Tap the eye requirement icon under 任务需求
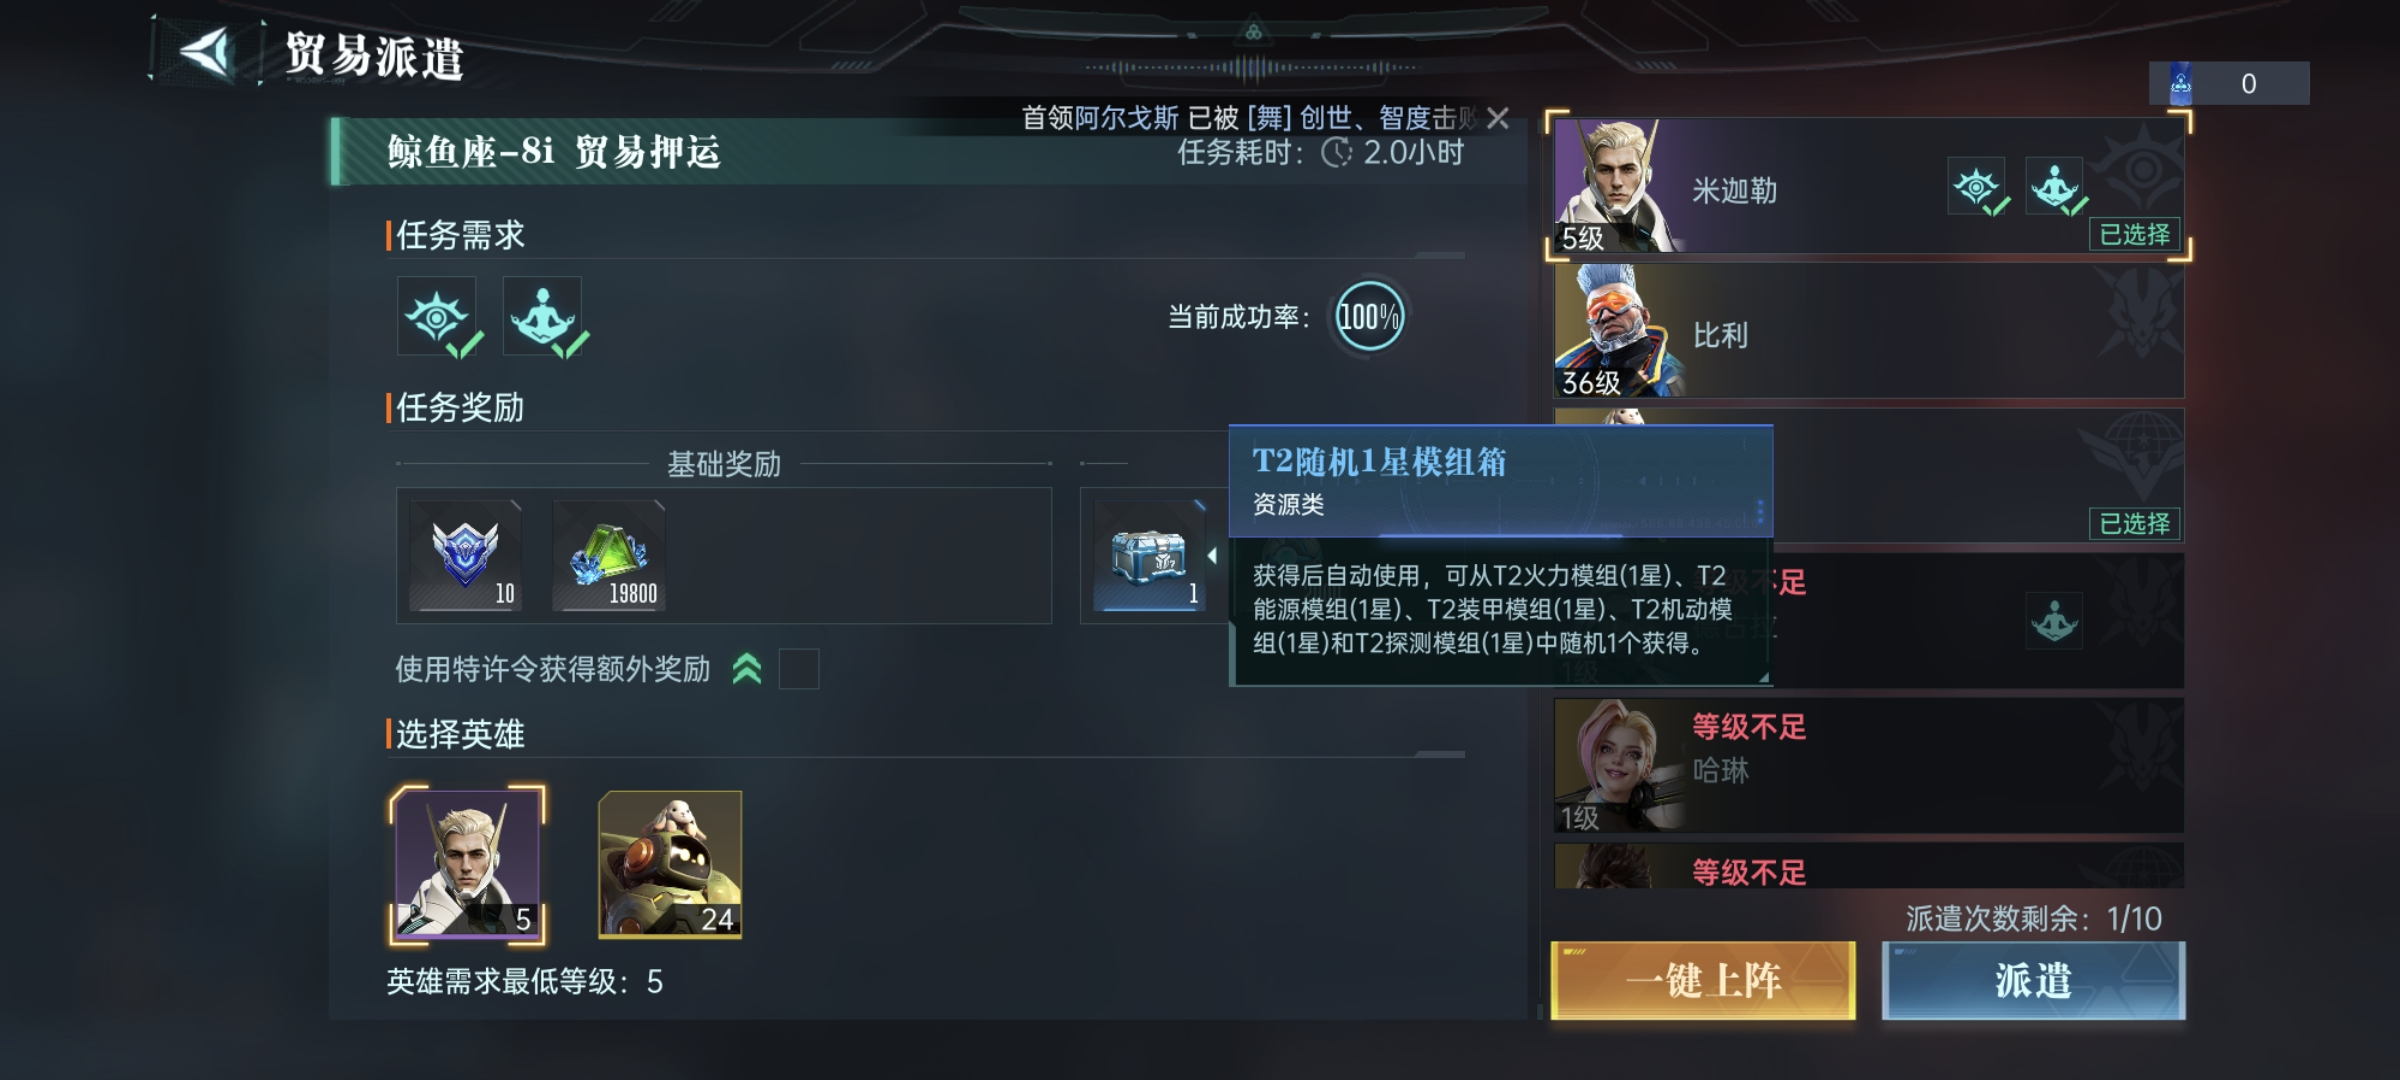2400x1080 pixels. pyautogui.click(x=437, y=316)
